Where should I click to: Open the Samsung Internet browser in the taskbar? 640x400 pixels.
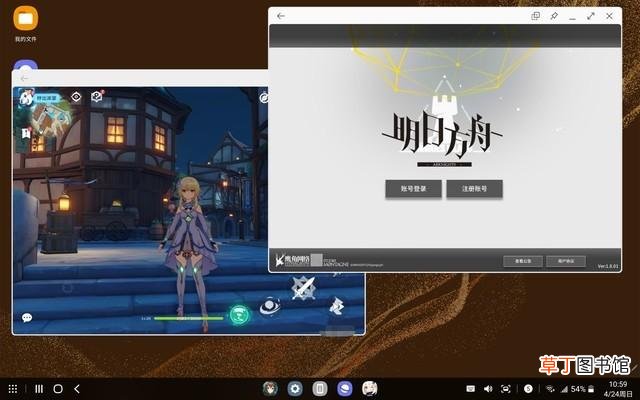pos(344,389)
